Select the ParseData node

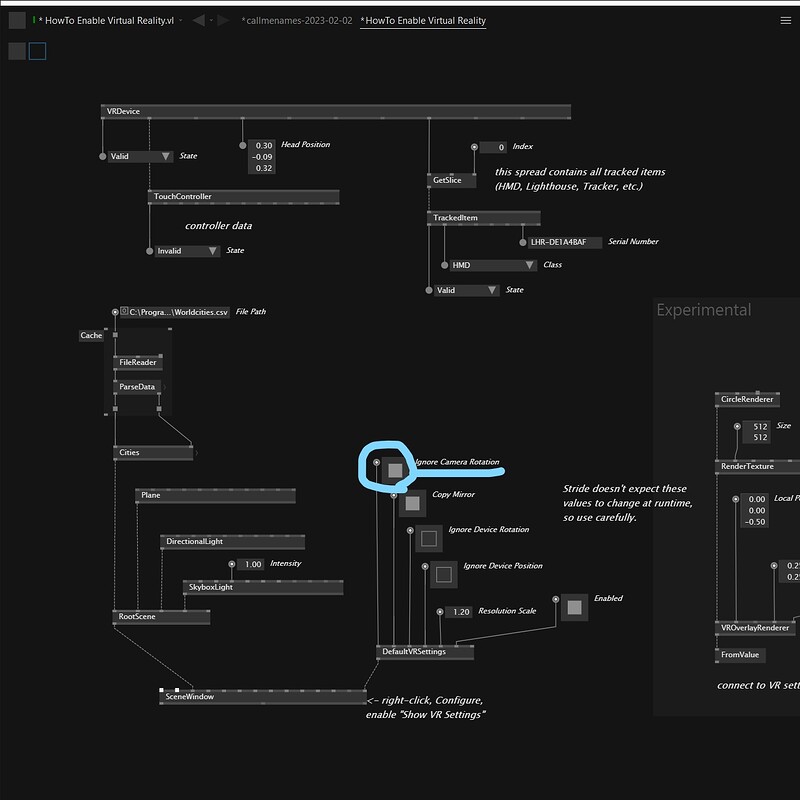[137, 387]
